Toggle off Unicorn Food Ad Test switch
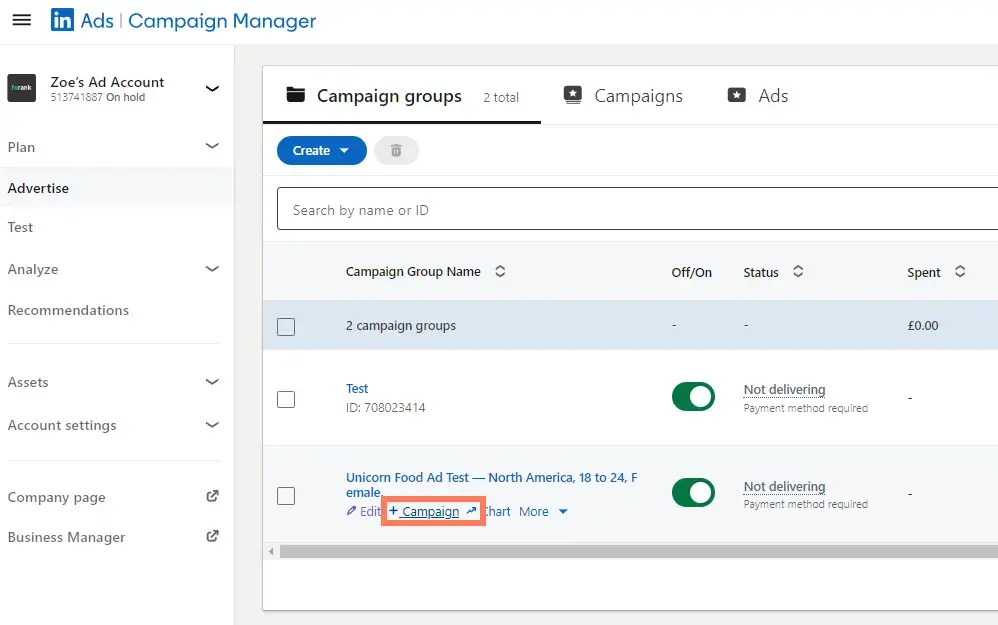998x625 pixels. pyautogui.click(x=693, y=493)
